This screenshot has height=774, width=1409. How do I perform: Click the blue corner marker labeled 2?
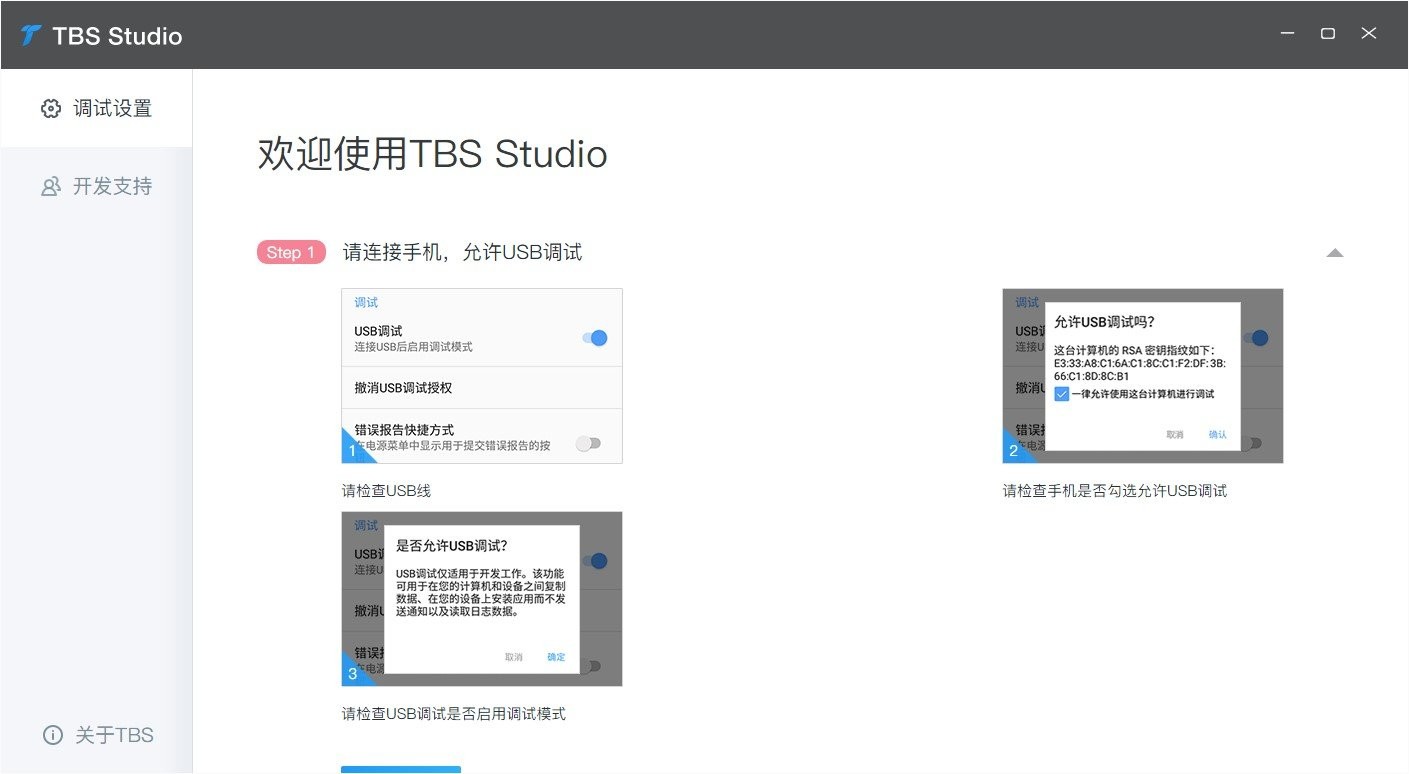coord(1014,450)
